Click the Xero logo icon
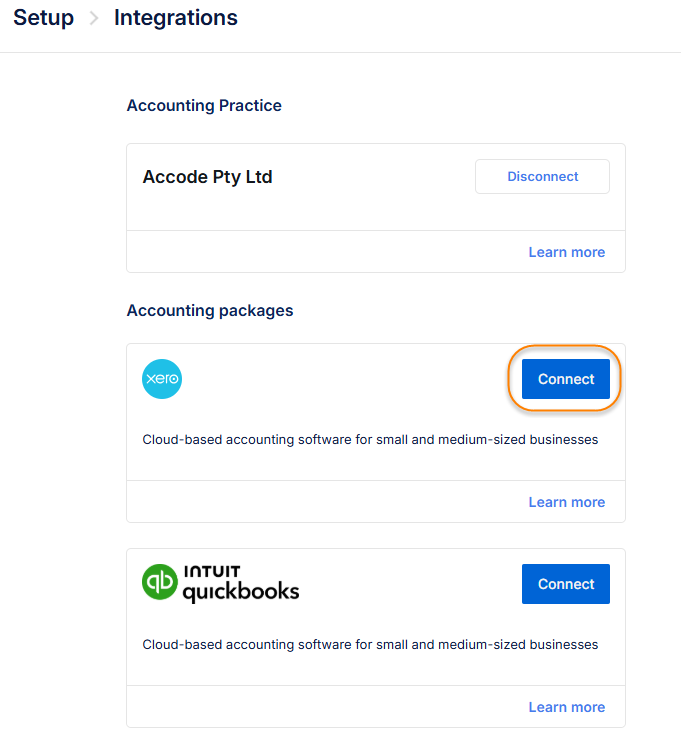681x745 pixels. click(x=162, y=379)
